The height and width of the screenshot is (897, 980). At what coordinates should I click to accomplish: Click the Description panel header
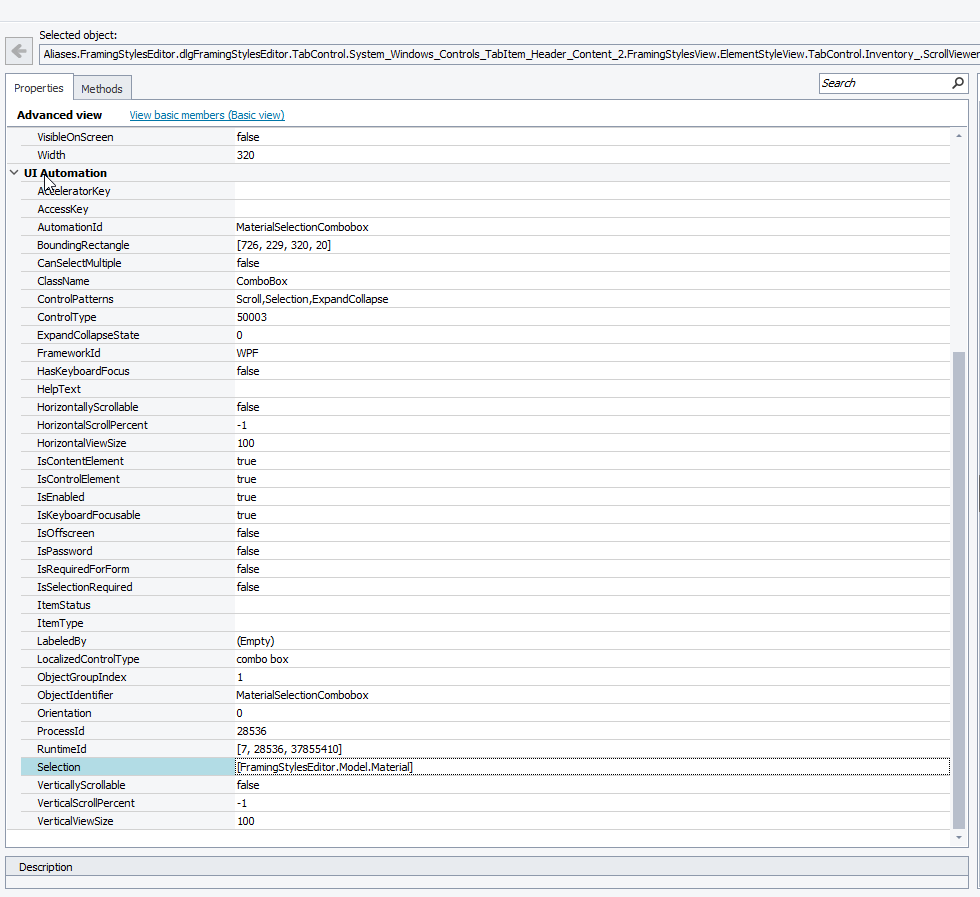tap(46, 867)
